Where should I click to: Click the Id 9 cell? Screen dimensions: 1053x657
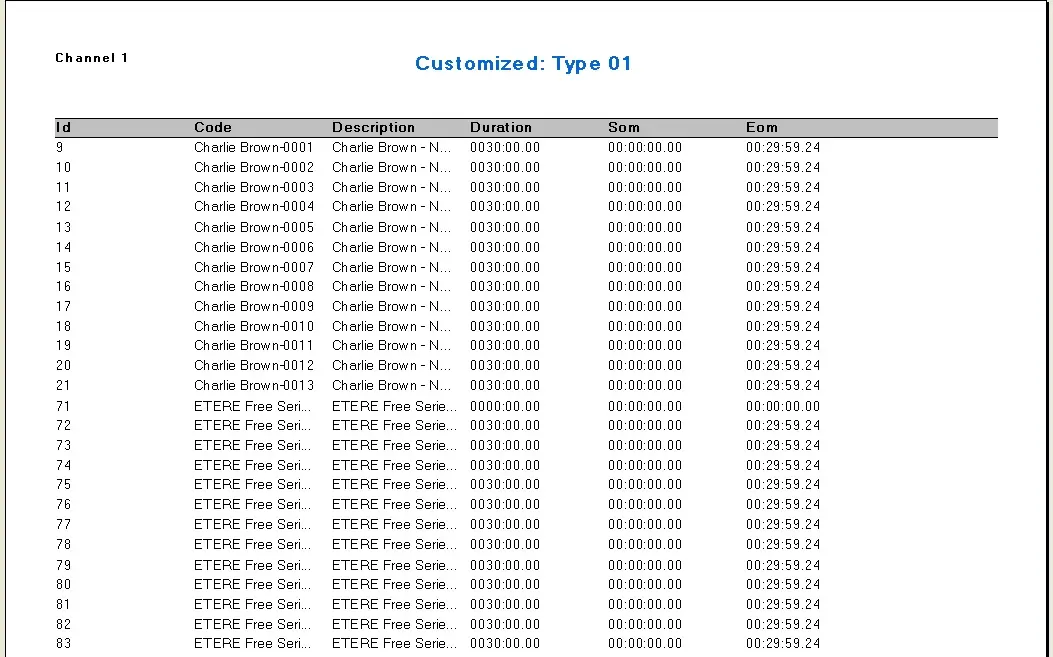[x=60, y=147]
